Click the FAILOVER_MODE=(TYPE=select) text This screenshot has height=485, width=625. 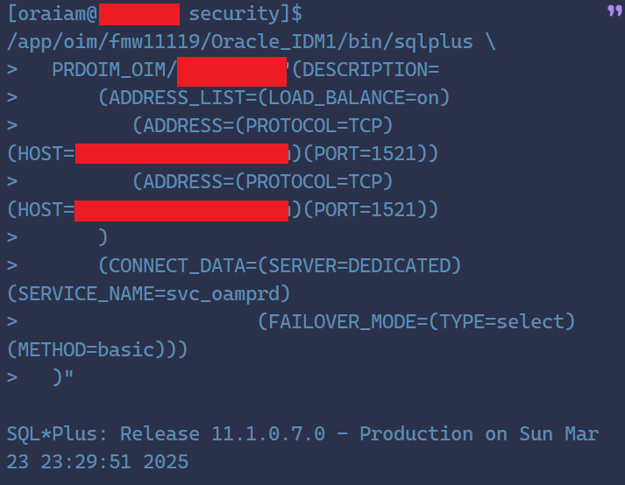[417, 322]
